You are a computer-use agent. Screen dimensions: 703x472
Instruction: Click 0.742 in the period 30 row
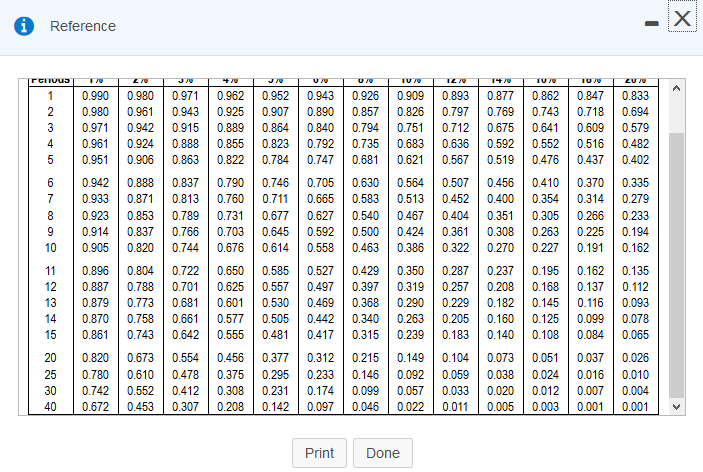pyautogui.click(x=95, y=391)
